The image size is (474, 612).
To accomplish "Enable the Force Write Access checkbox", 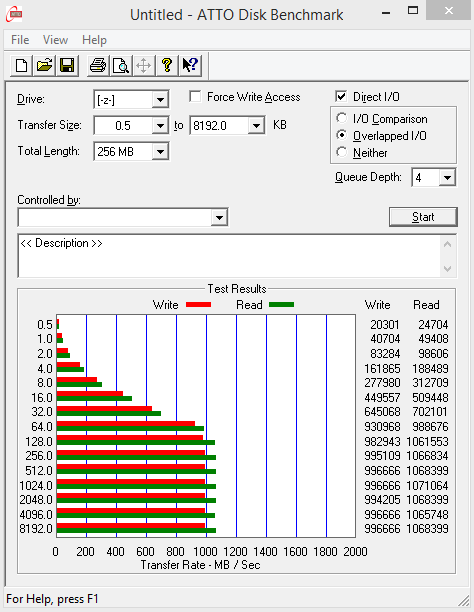I will [195, 96].
